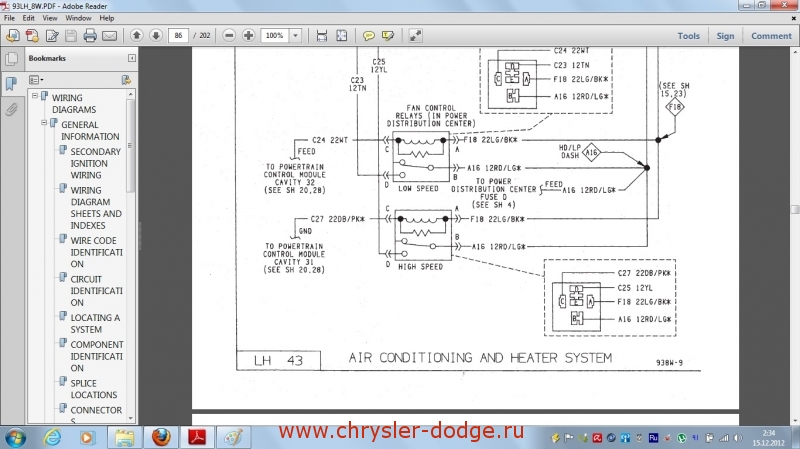Click the page number field showing 86
Screen dimensions: 800x449
tap(178, 35)
